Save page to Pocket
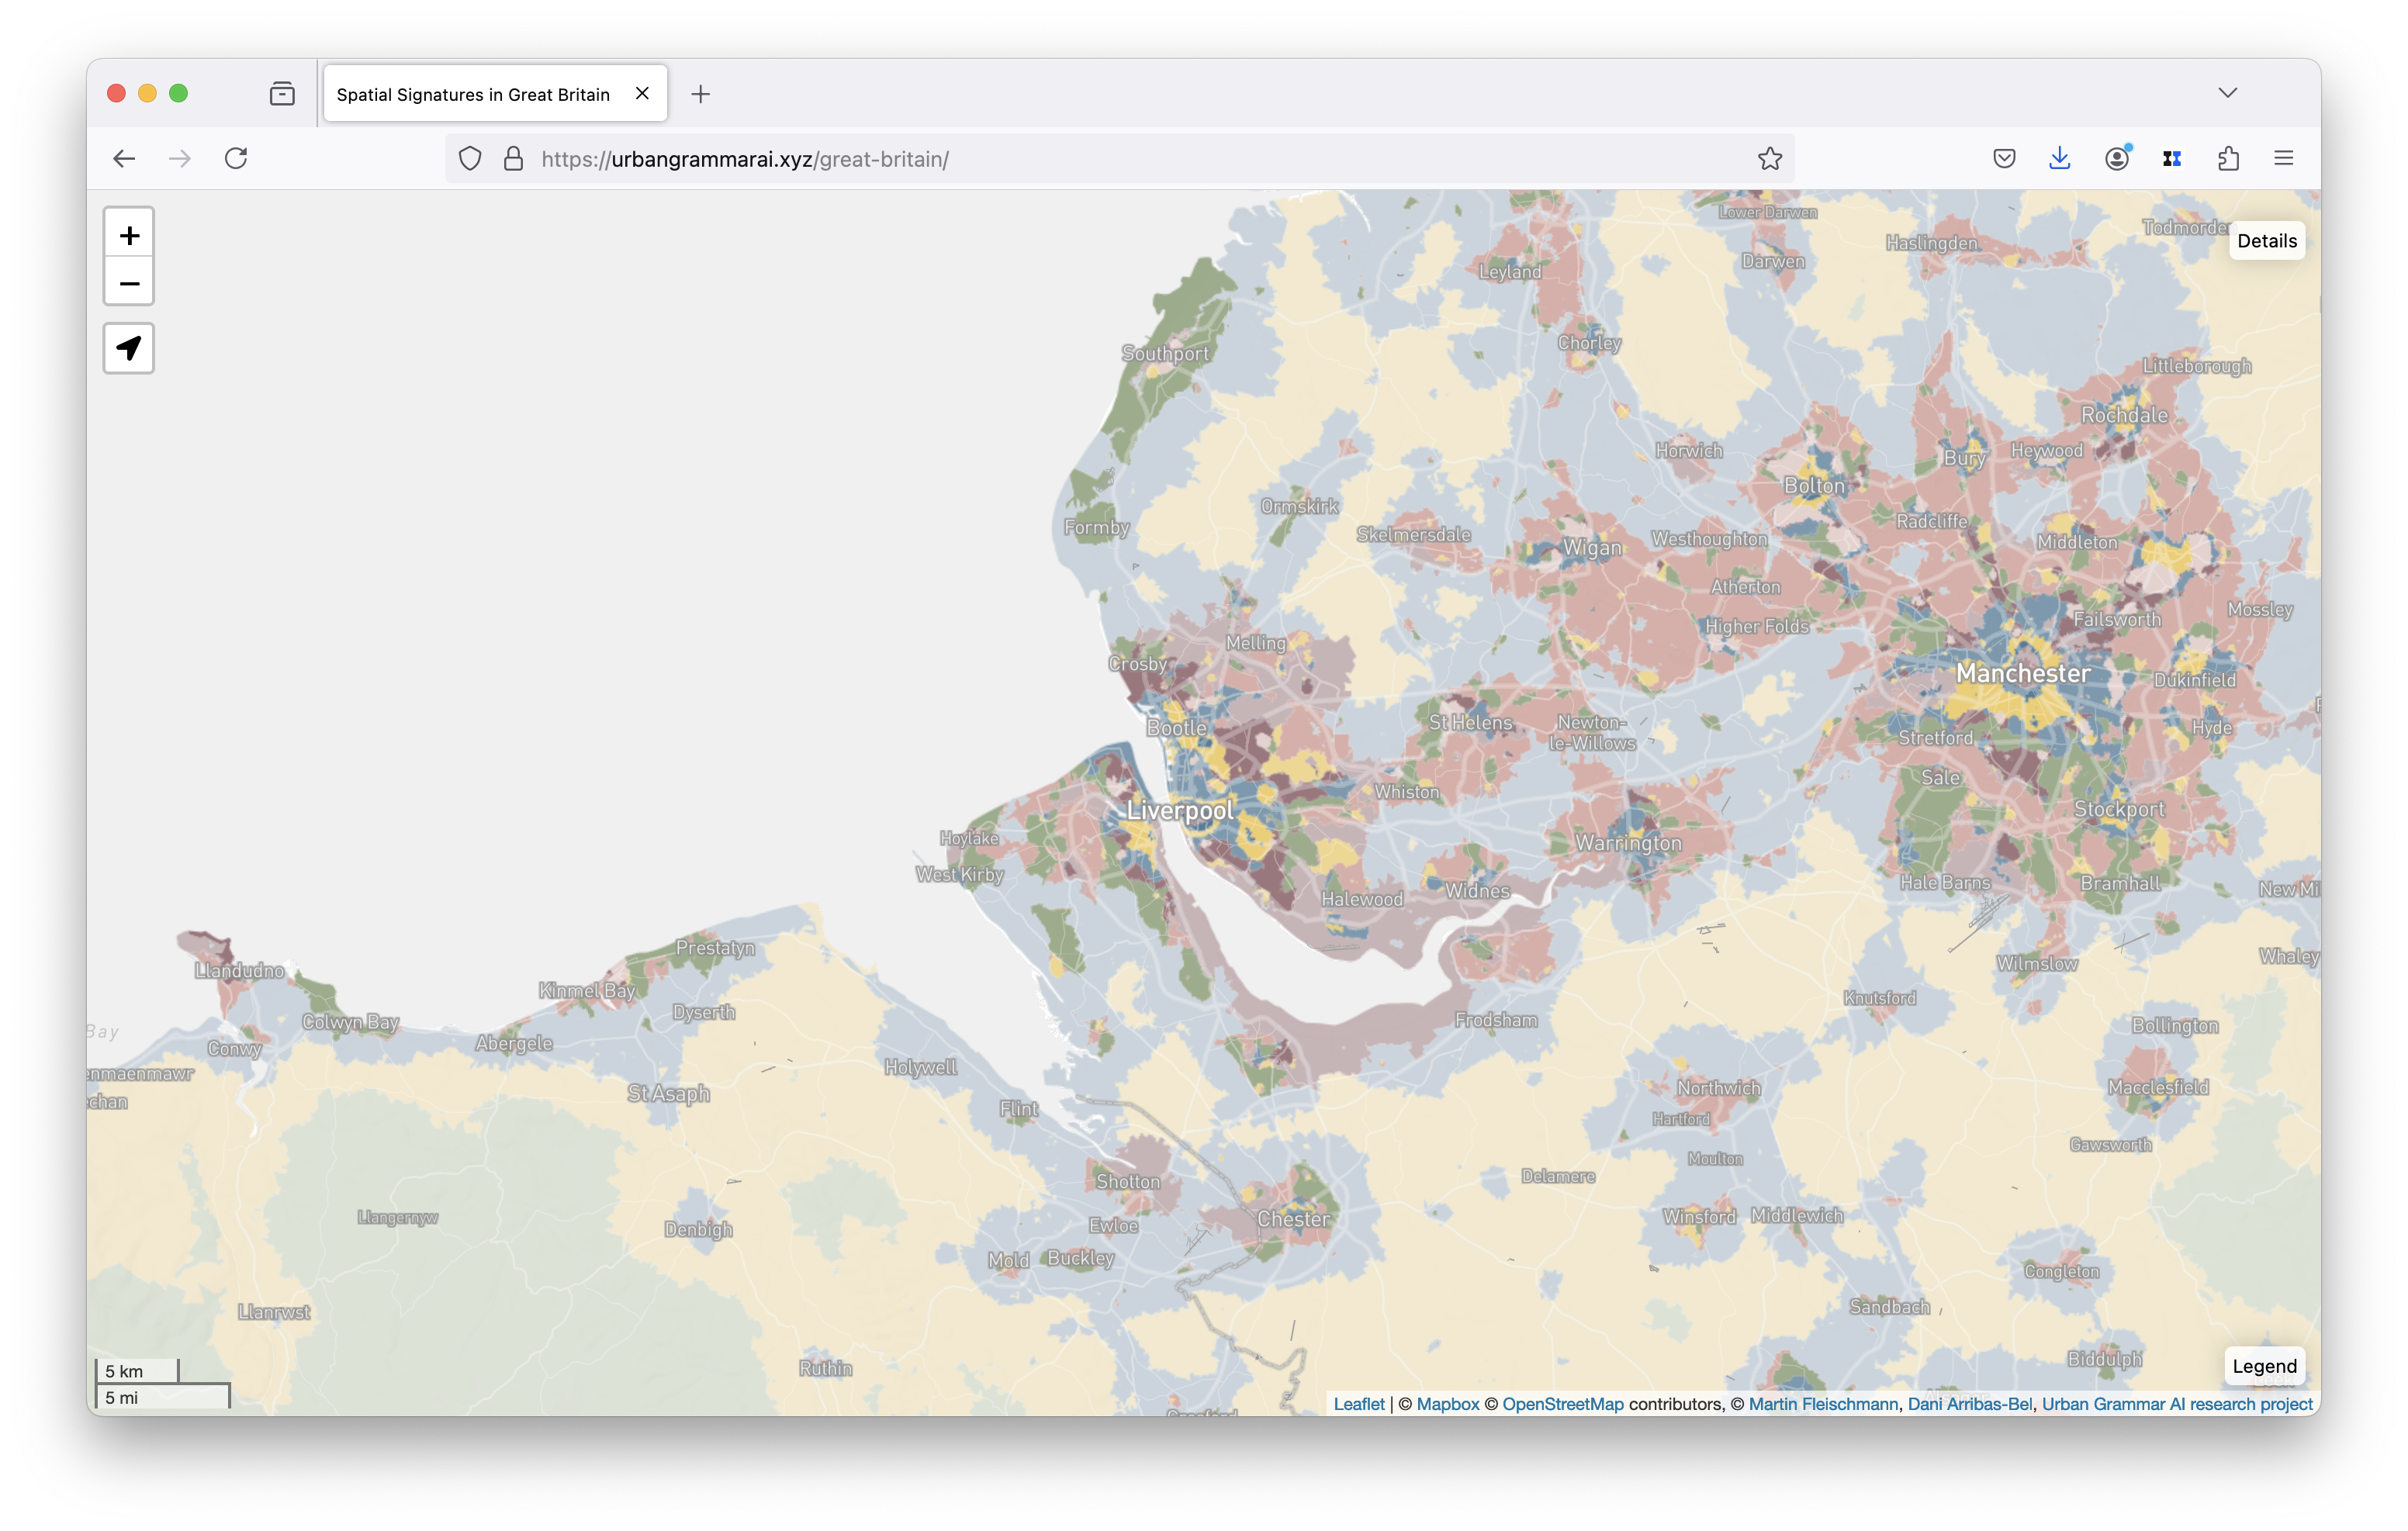The height and width of the screenshot is (1531, 2408). click(x=2004, y=159)
